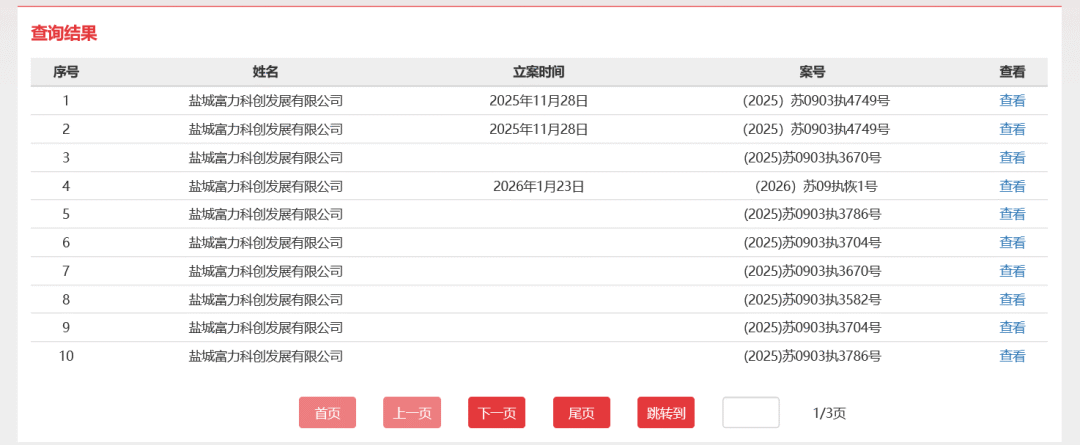This screenshot has width=1080, height=445.
Task: Click the 案号 column header
Action: click(812, 72)
